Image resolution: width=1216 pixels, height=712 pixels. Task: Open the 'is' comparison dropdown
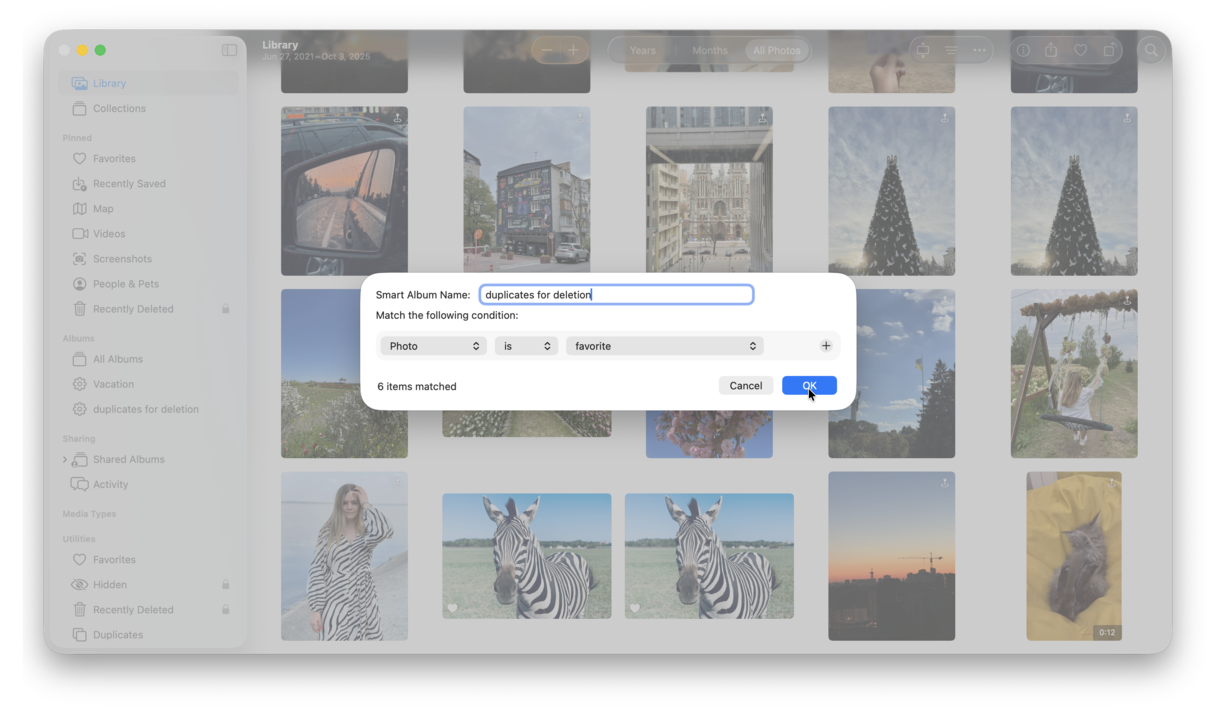pyautogui.click(x=526, y=345)
